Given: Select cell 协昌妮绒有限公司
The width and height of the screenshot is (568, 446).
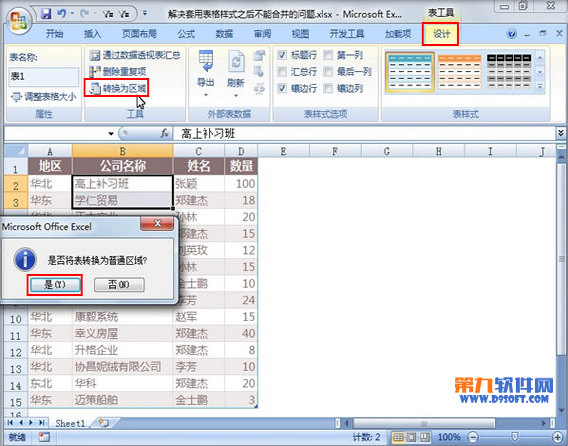Looking at the screenshot, I should pyautogui.click(x=122, y=367).
